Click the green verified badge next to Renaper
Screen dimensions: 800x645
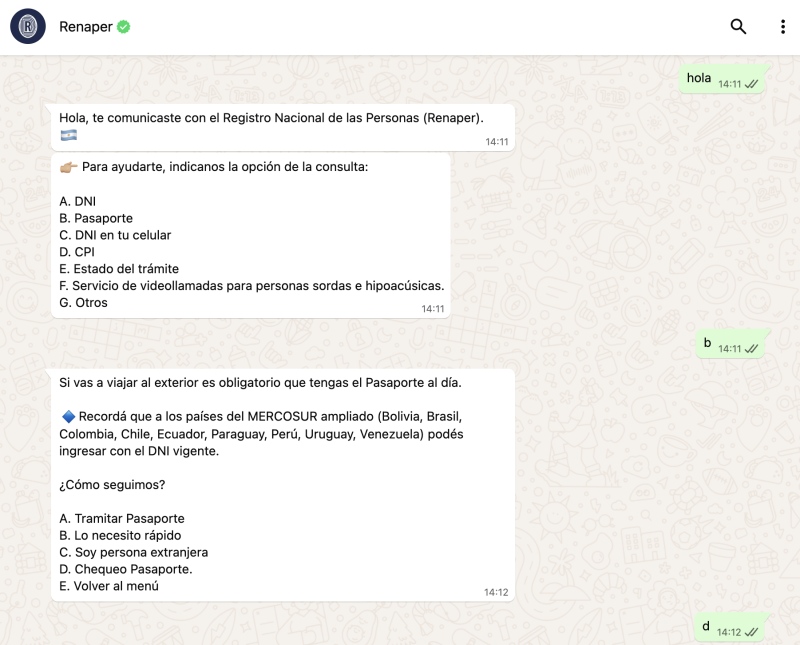tap(123, 27)
